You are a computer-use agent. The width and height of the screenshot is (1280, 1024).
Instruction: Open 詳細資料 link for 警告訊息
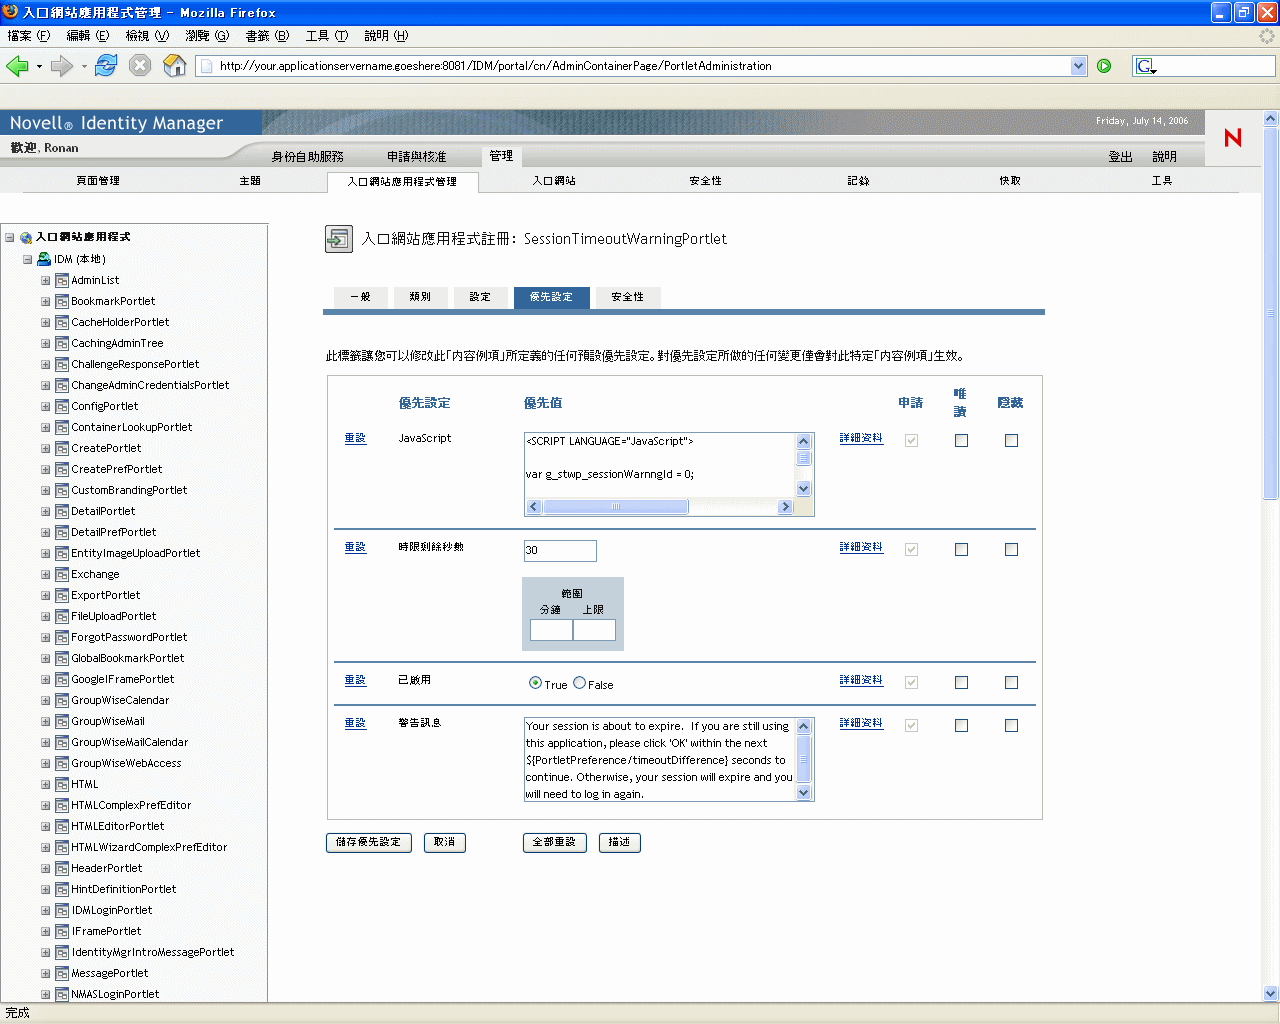(x=861, y=723)
